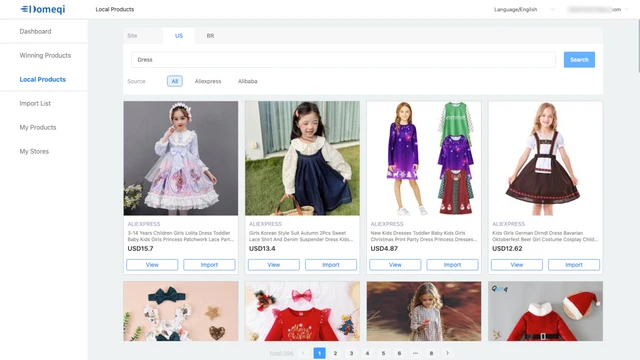Go to next pagination page arrow
The height and width of the screenshot is (360, 640).
pos(447,353)
